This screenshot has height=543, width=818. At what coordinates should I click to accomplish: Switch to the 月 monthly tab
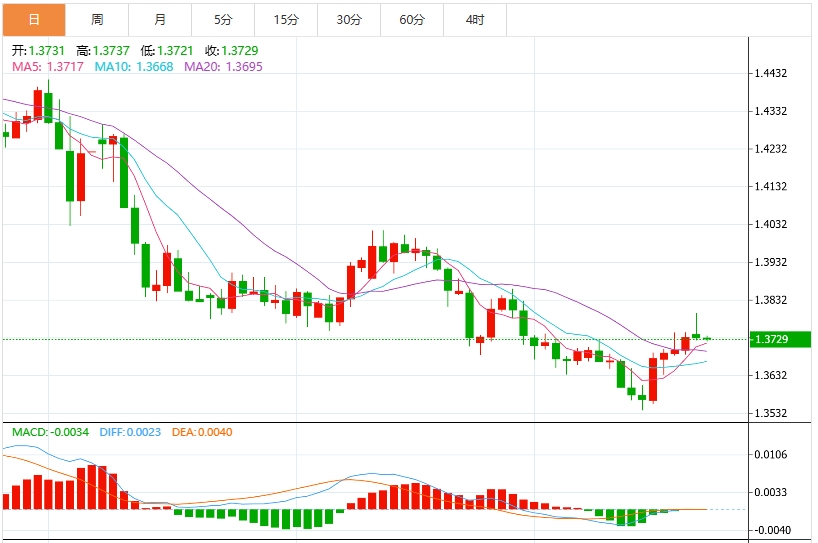pyautogui.click(x=160, y=20)
